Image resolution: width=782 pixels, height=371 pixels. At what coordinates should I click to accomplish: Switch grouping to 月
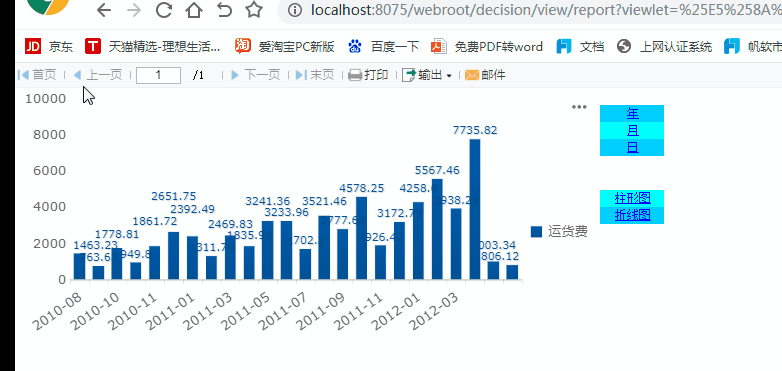coord(632,131)
